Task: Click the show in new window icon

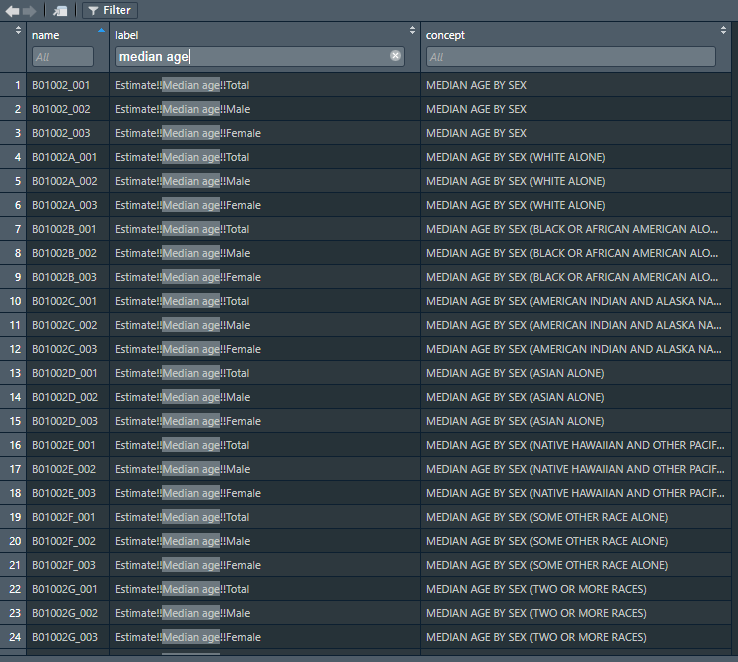Action: pyautogui.click(x=60, y=10)
